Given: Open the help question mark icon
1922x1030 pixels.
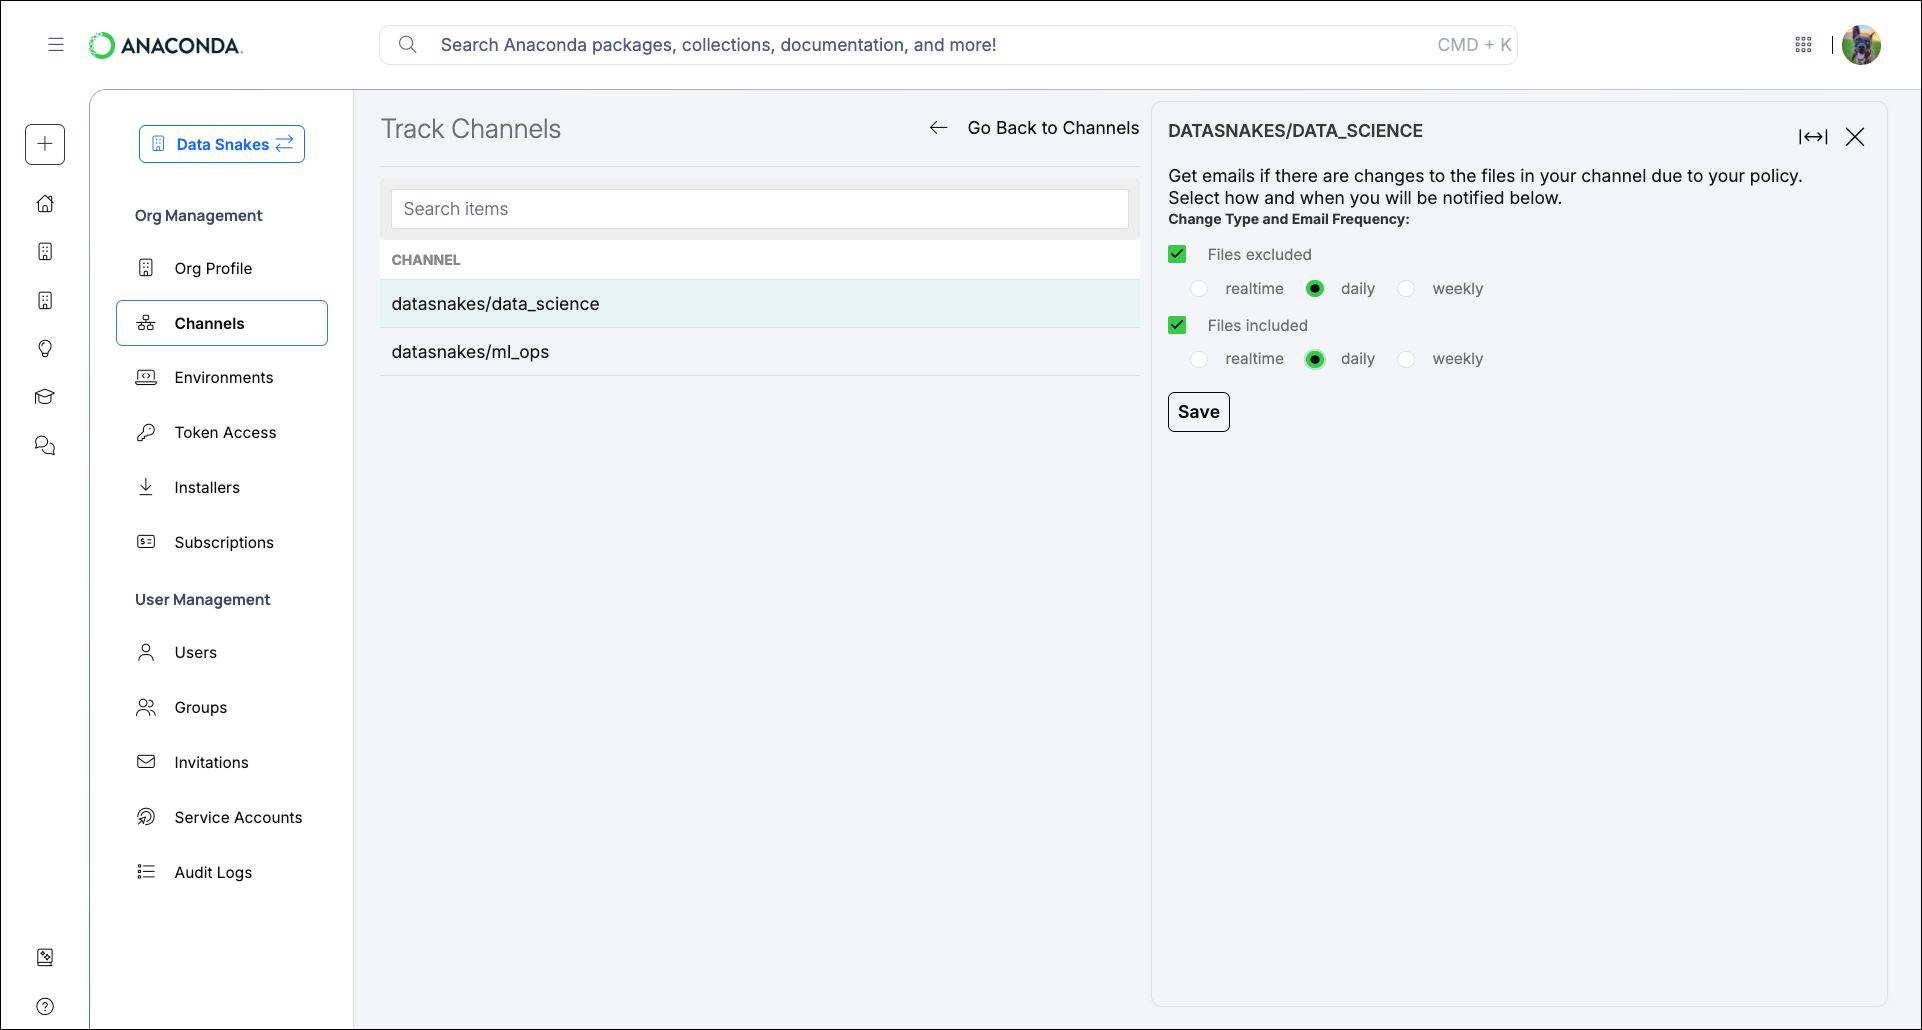Looking at the screenshot, I should (x=45, y=1006).
